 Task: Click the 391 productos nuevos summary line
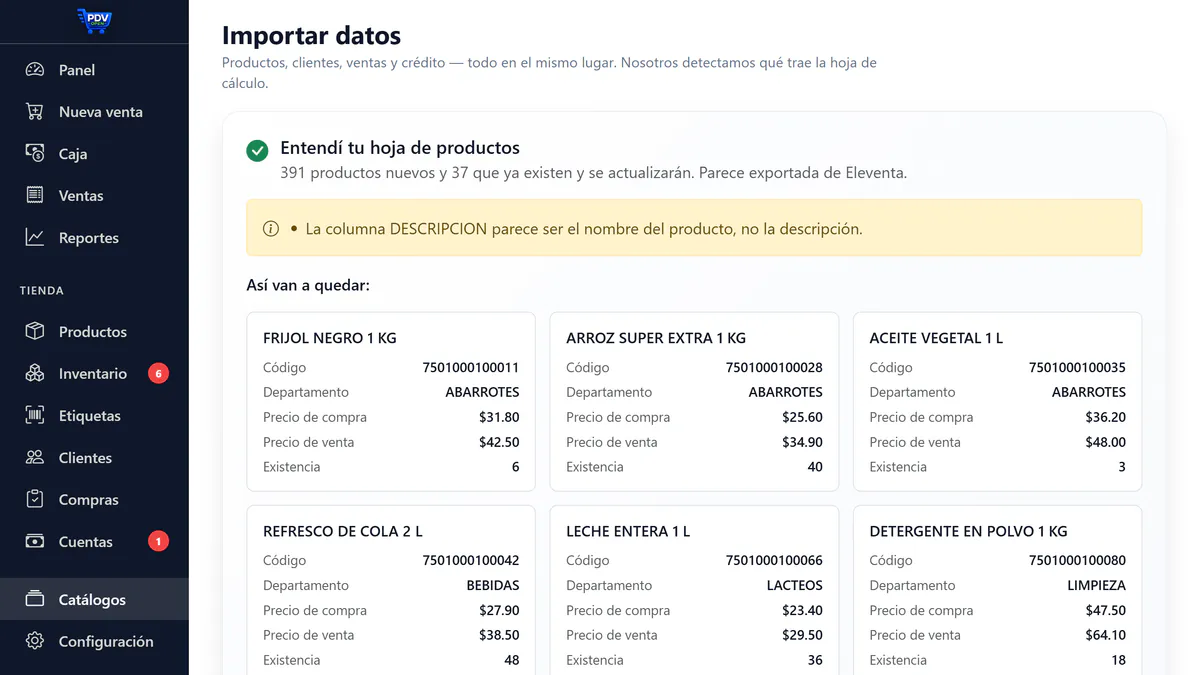[x=593, y=173]
